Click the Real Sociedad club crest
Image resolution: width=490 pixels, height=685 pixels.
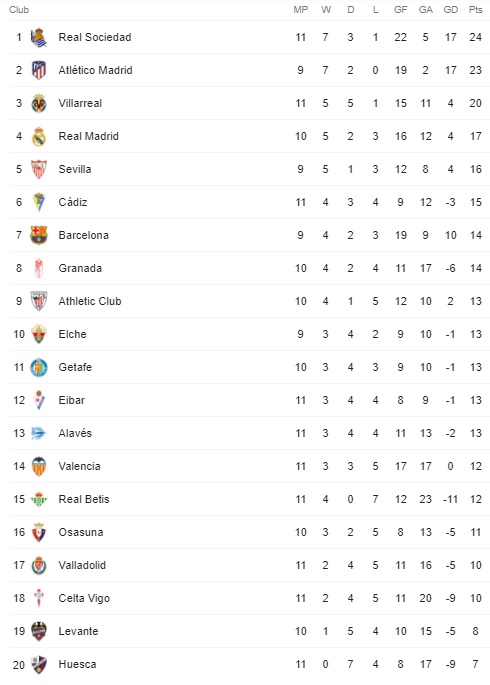[38, 37]
